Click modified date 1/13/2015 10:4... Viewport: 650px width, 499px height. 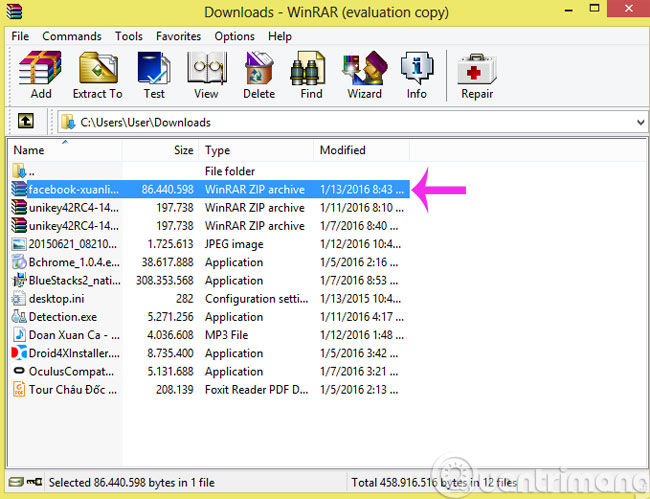click(x=360, y=299)
